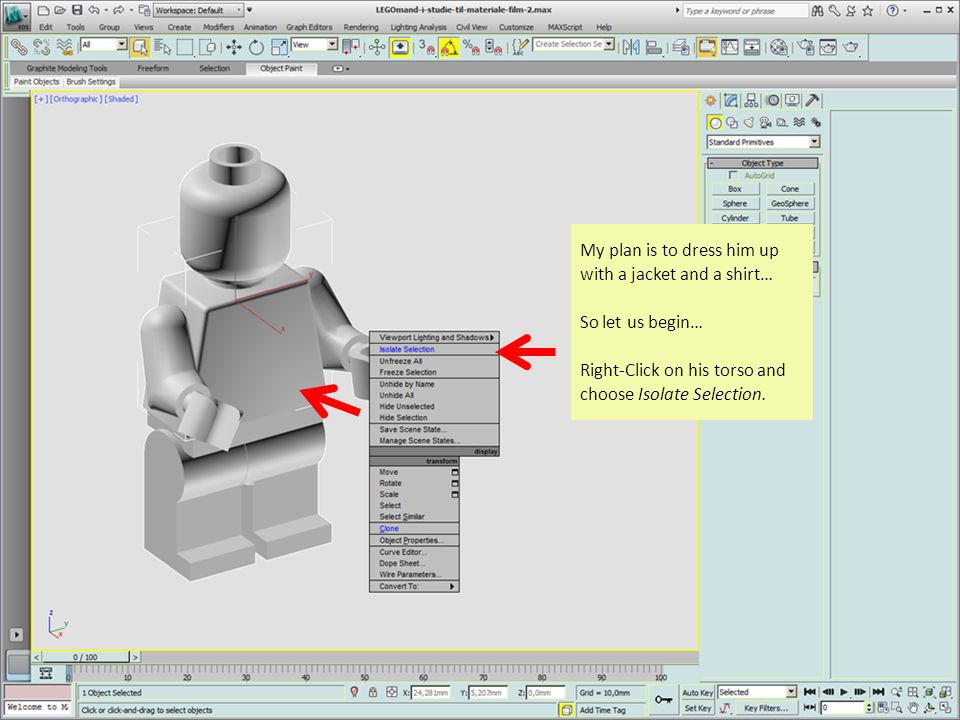This screenshot has height=720, width=960.
Task: Click the keyword search input field
Action: [744, 11]
